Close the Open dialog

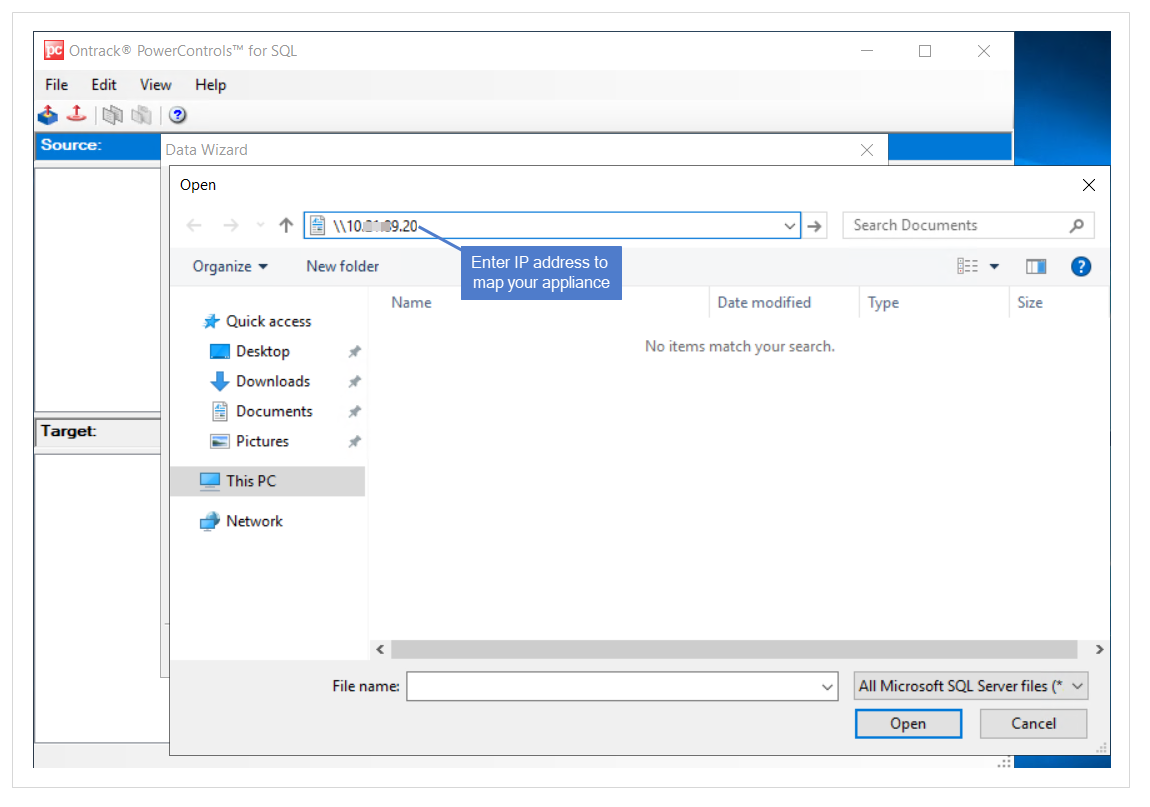[1088, 185]
